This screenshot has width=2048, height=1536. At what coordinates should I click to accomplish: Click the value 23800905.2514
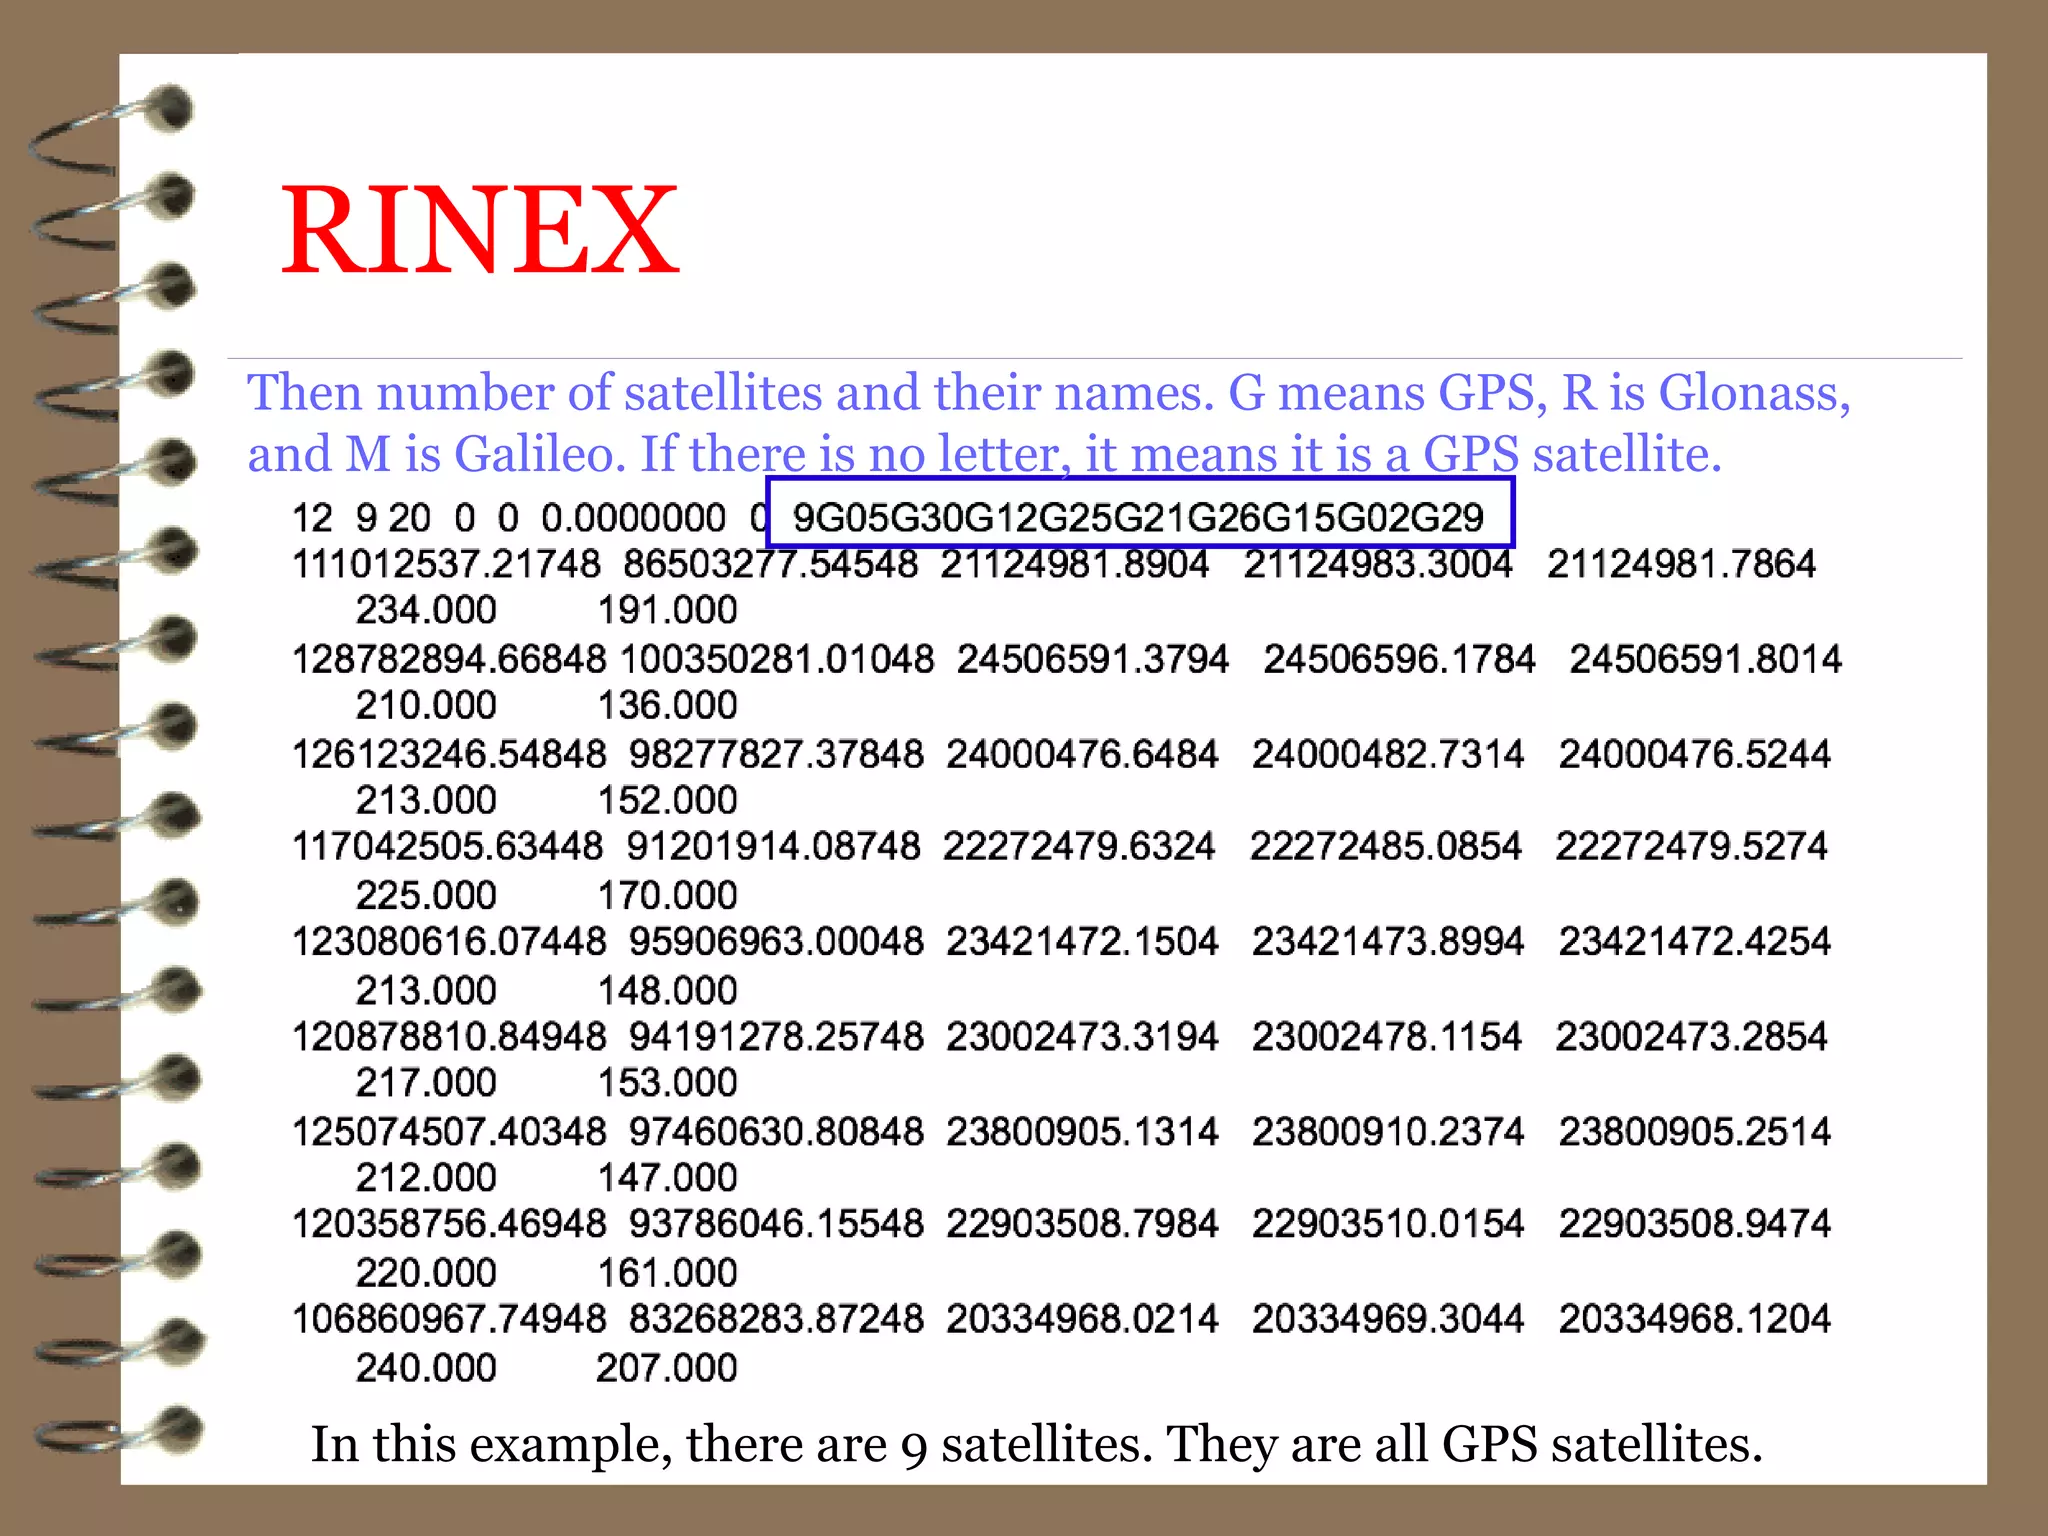(1695, 1132)
